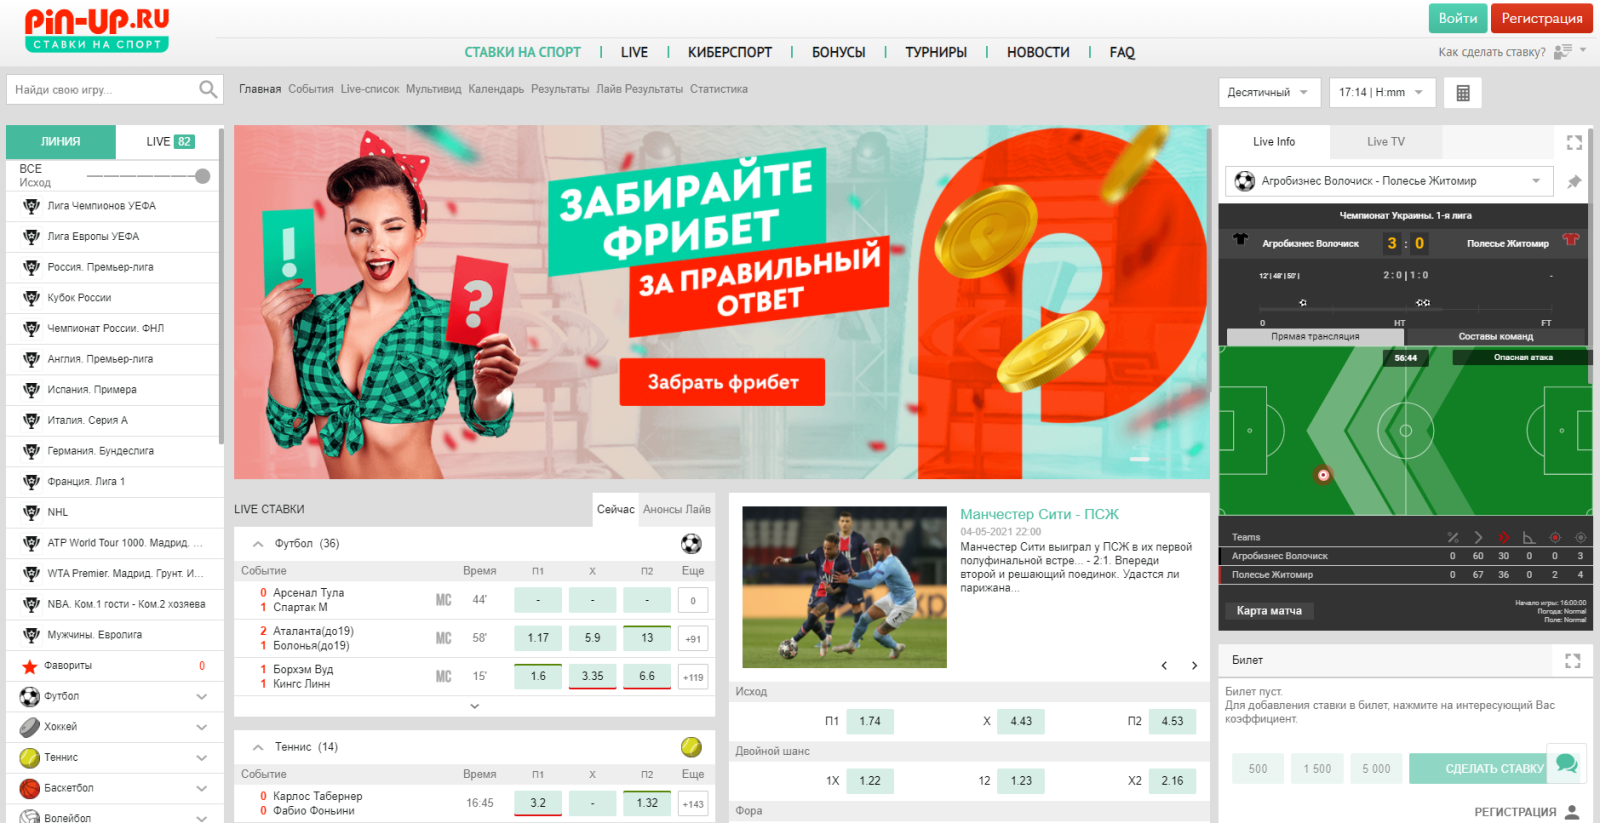Open the Manchester City vs PSG news thumbnail
The height and width of the screenshot is (823, 1600).
pos(844,587)
